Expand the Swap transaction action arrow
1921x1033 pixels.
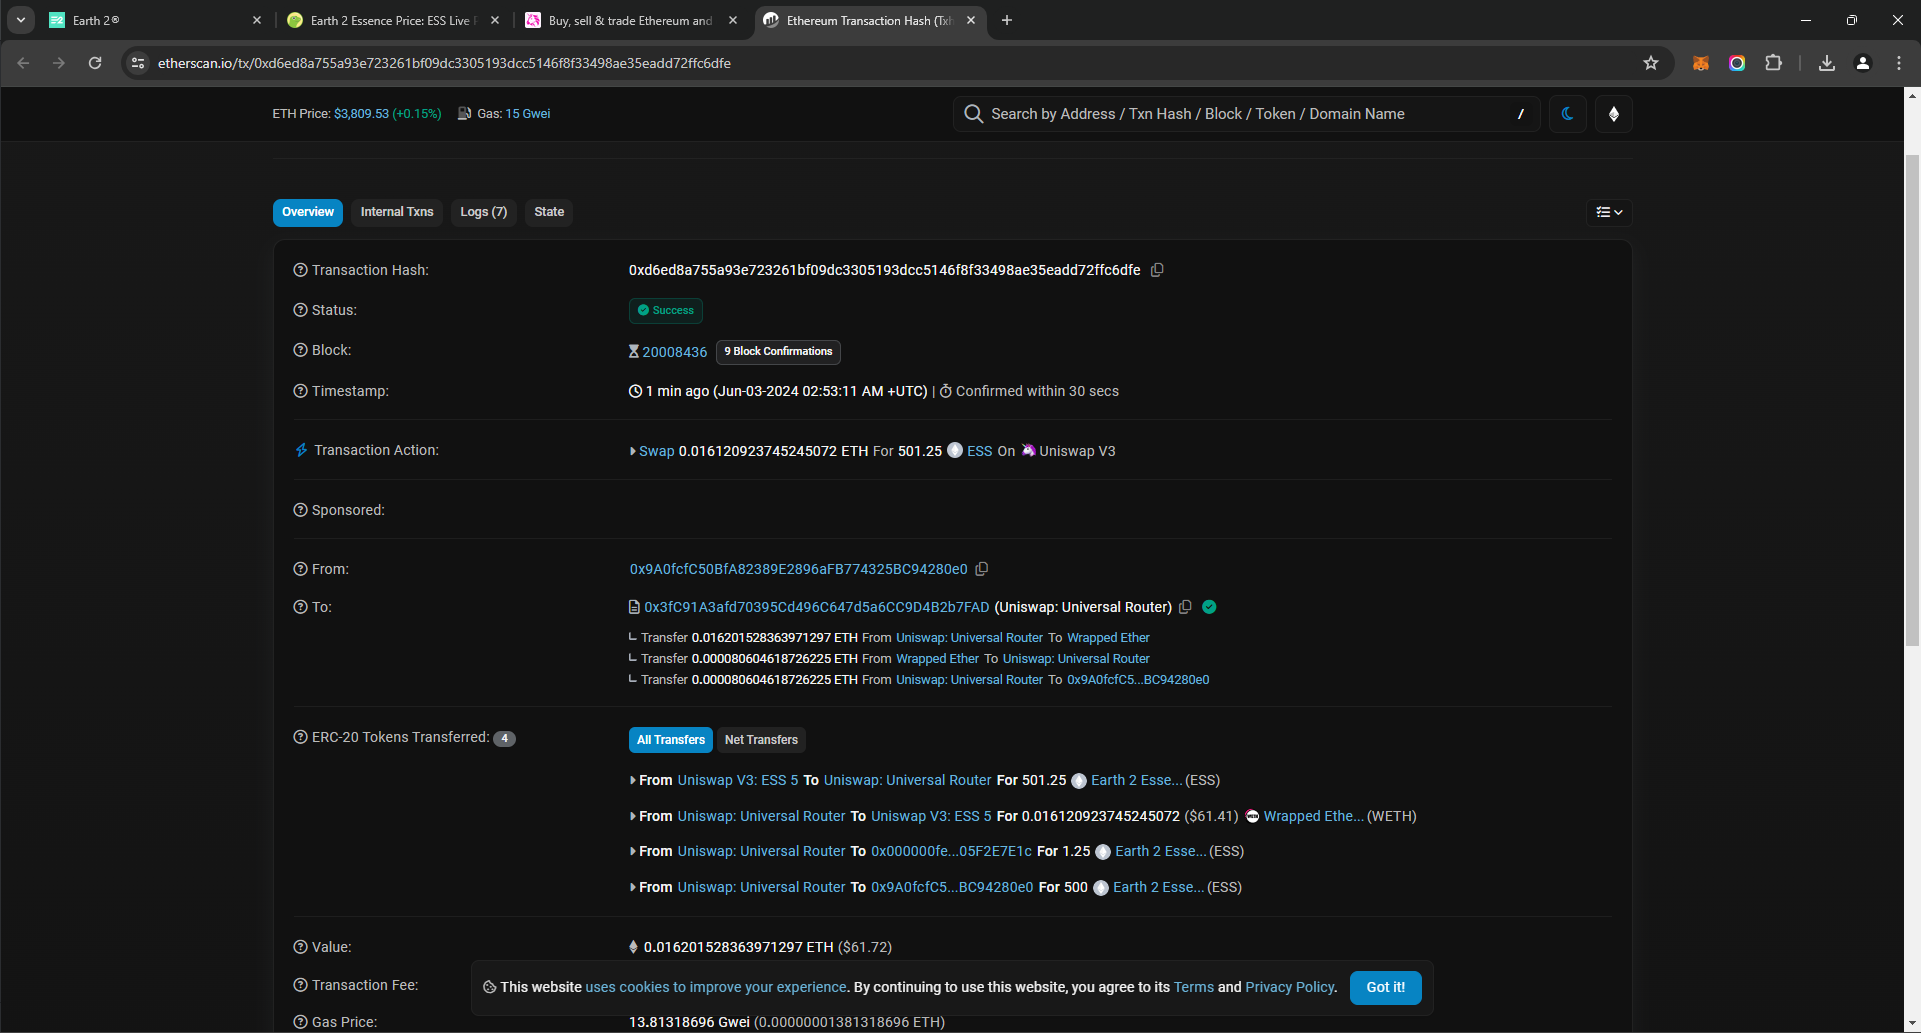(x=633, y=451)
